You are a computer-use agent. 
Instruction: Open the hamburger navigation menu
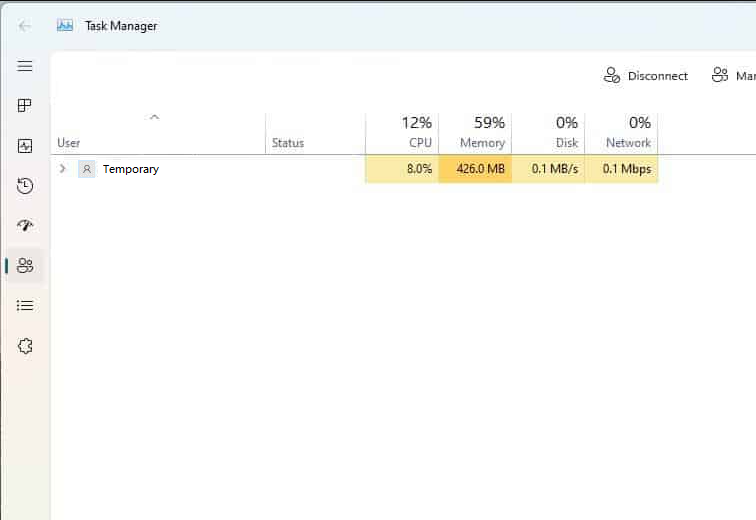click(x=25, y=66)
